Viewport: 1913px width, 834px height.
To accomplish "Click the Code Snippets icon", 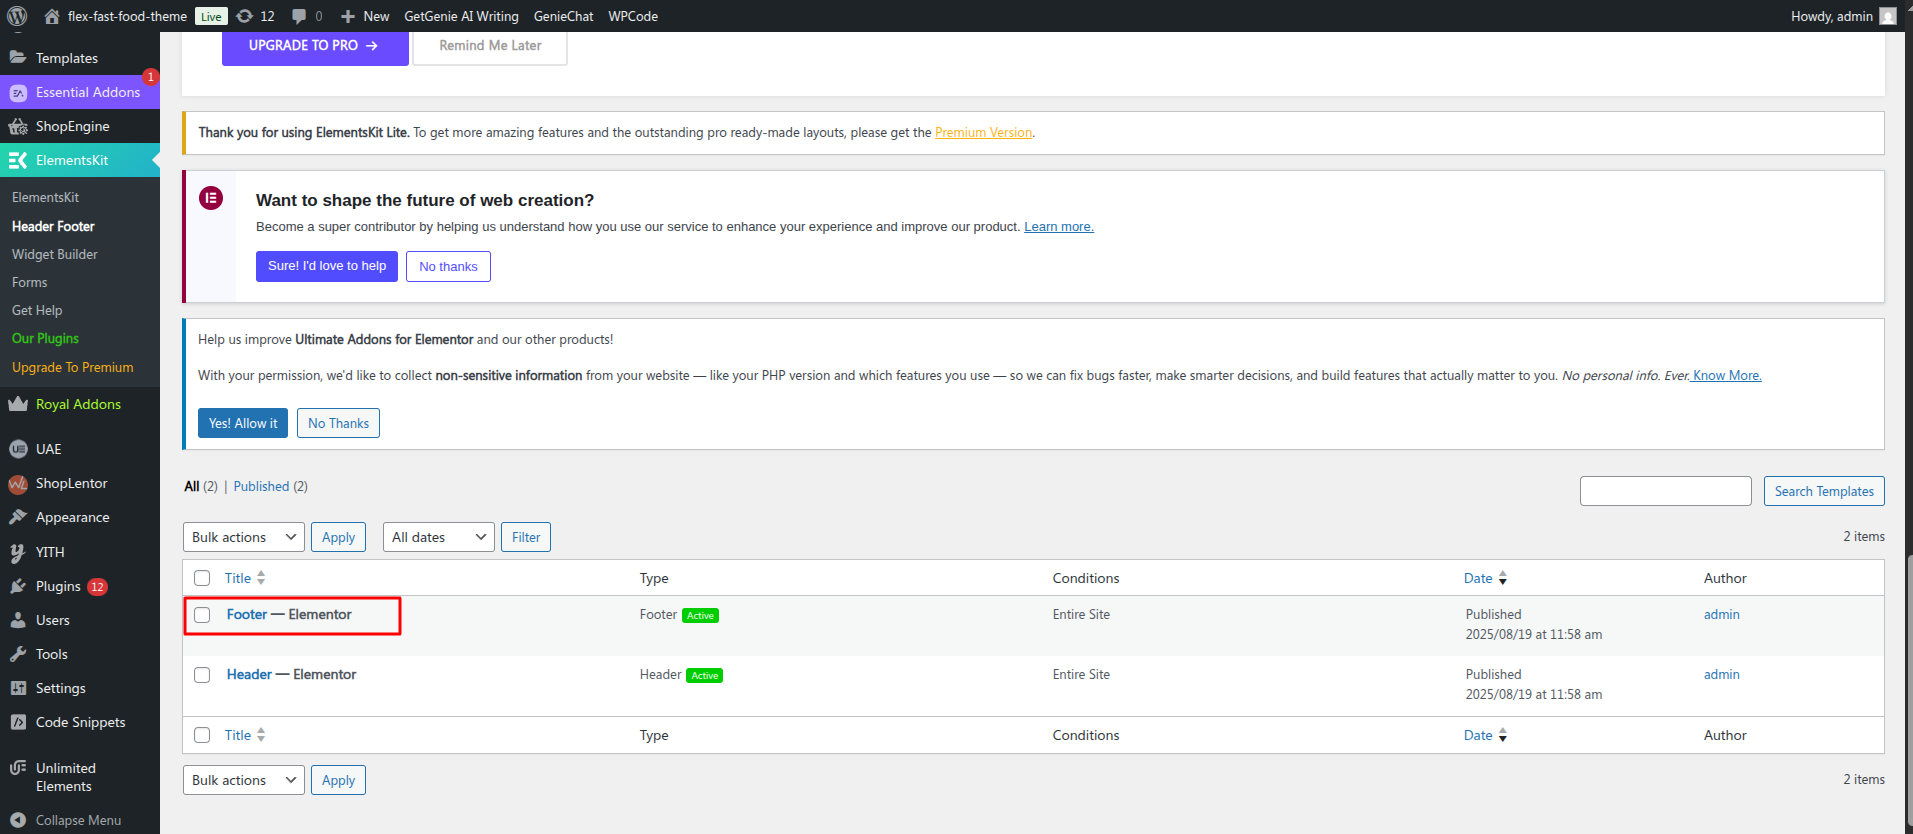I will pyautogui.click(x=18, y=722).
